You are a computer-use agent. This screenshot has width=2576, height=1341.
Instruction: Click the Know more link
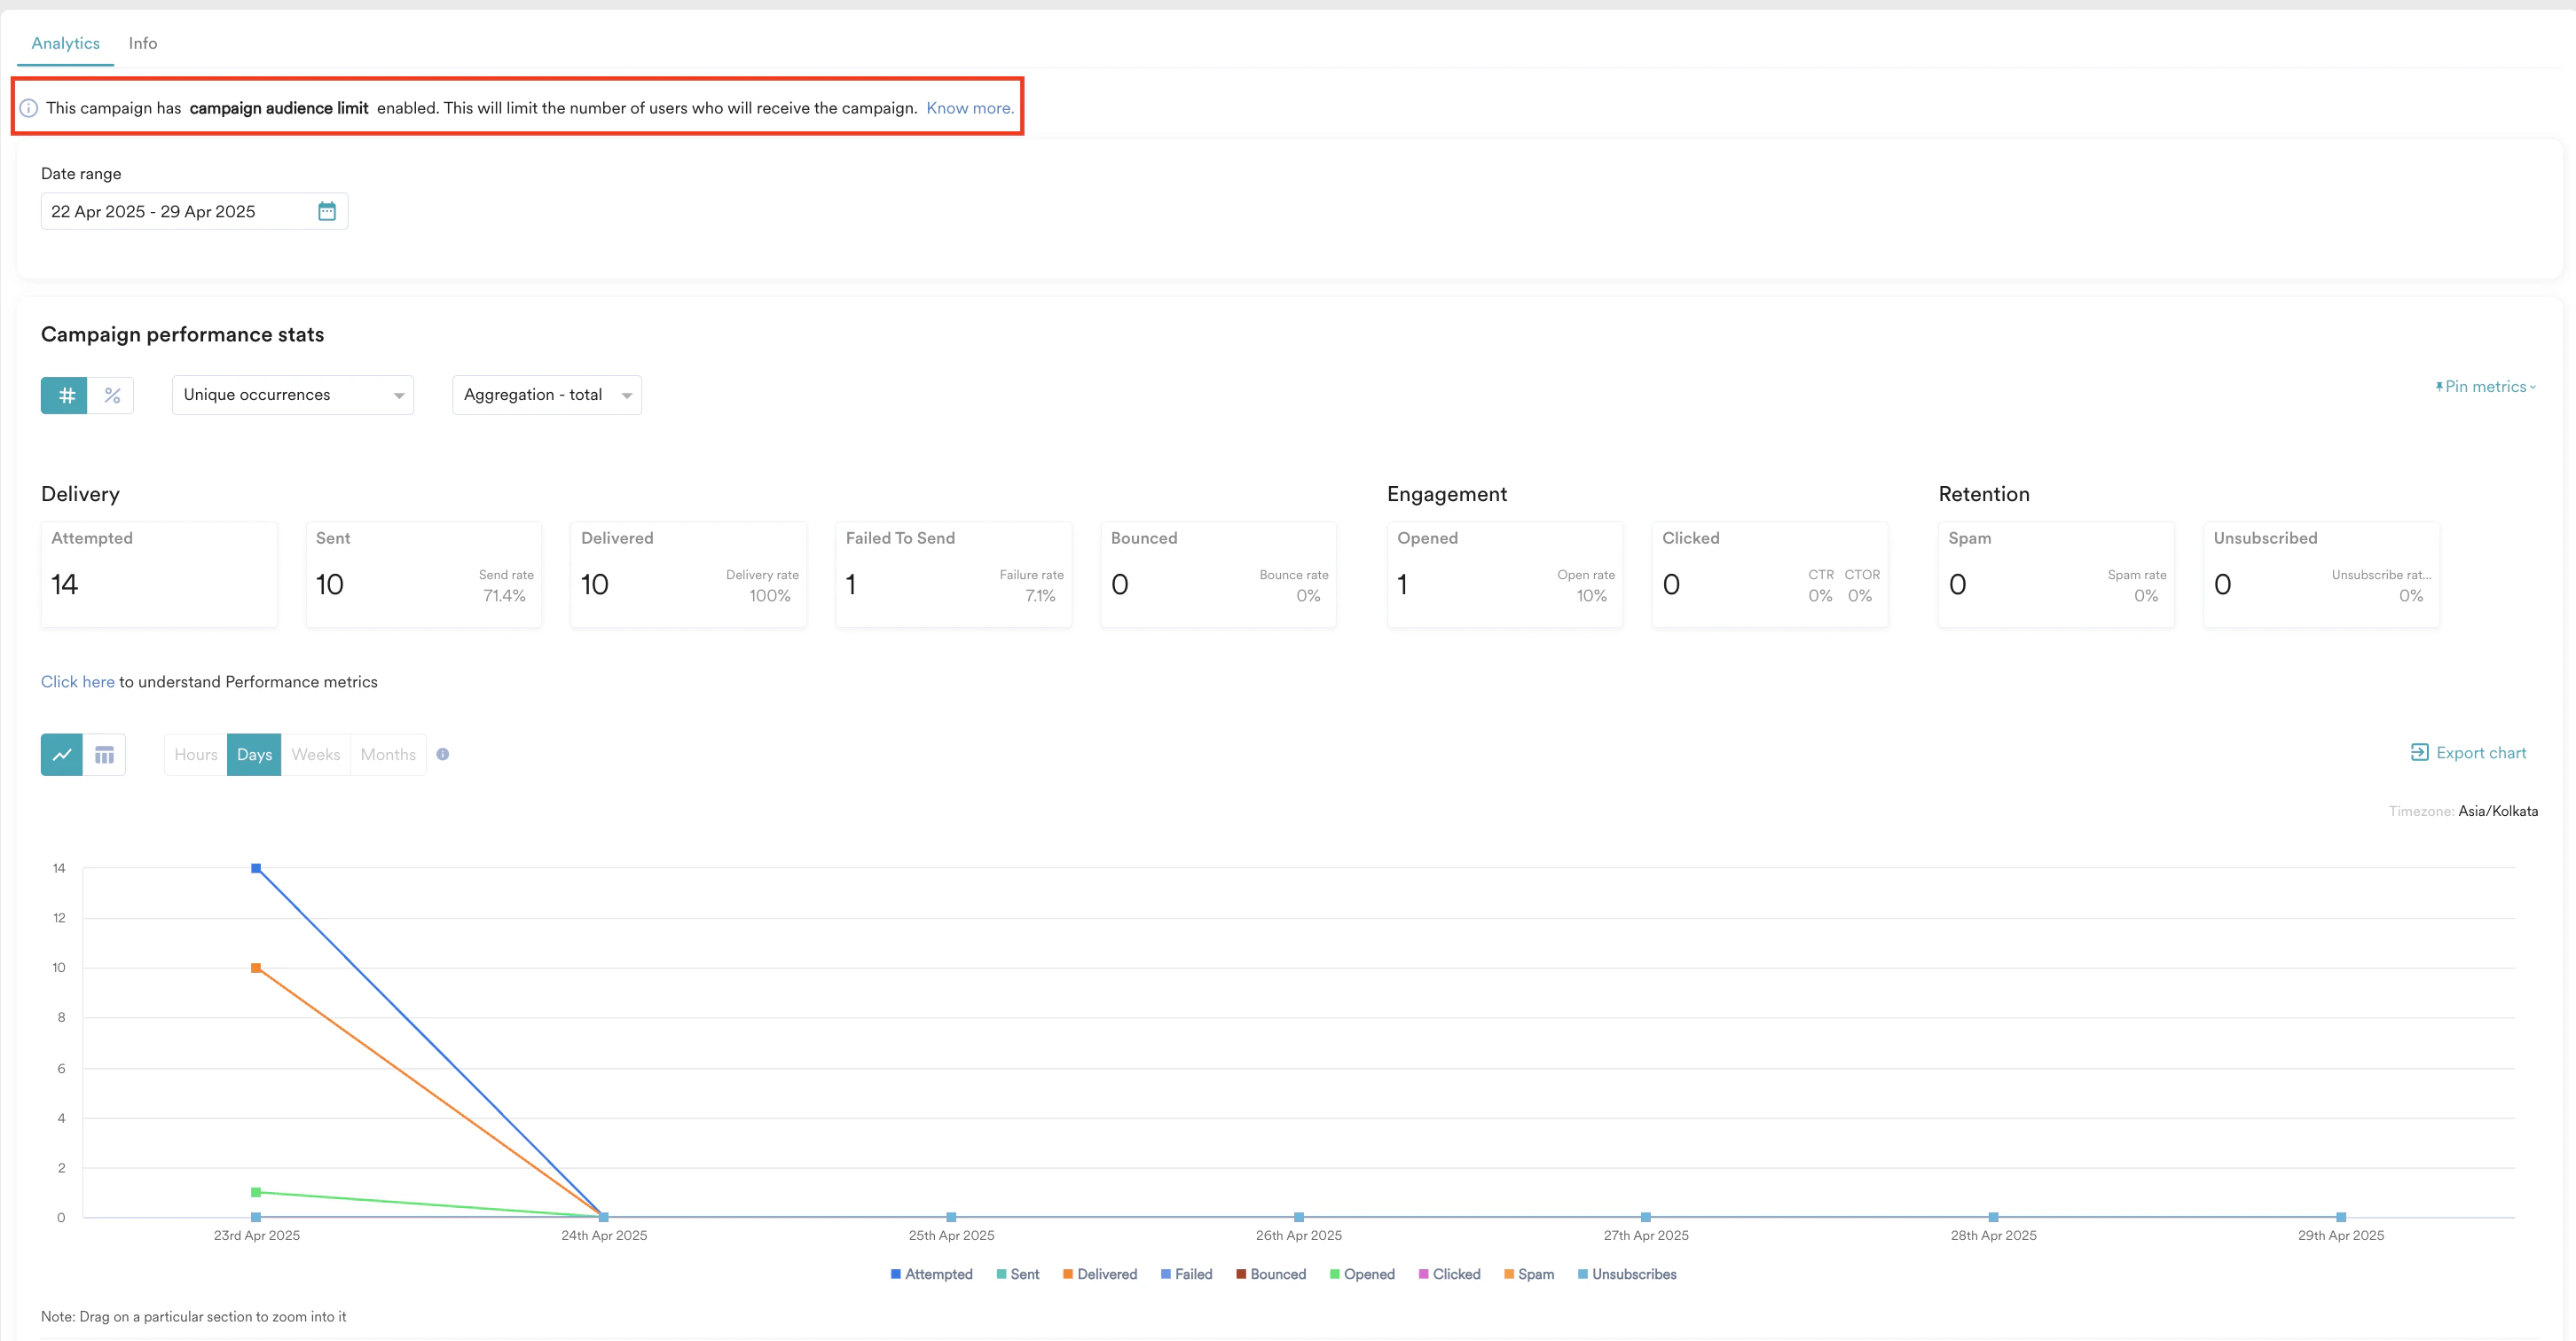968,107
